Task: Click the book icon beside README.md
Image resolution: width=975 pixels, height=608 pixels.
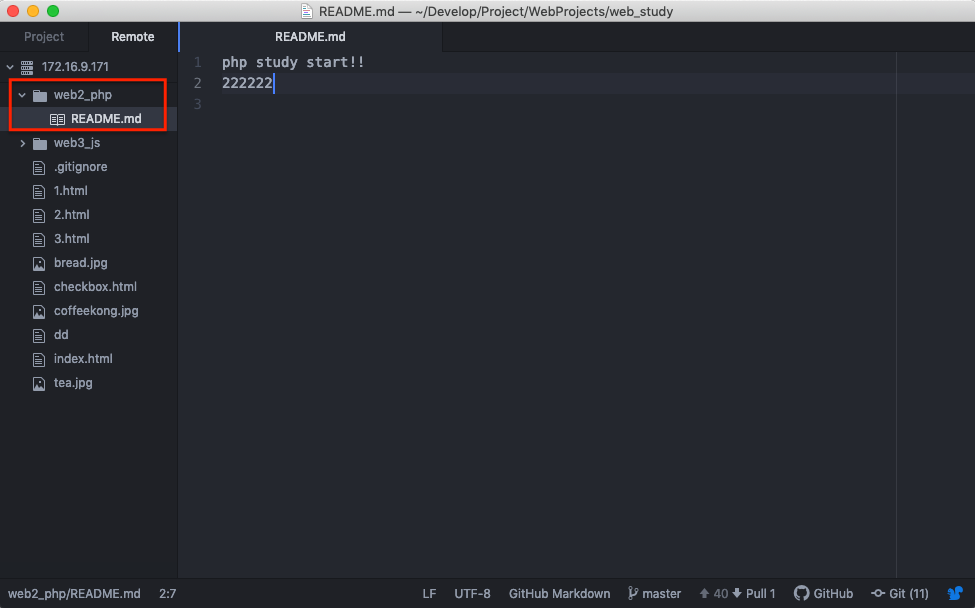Action: (x=57, y=119)
